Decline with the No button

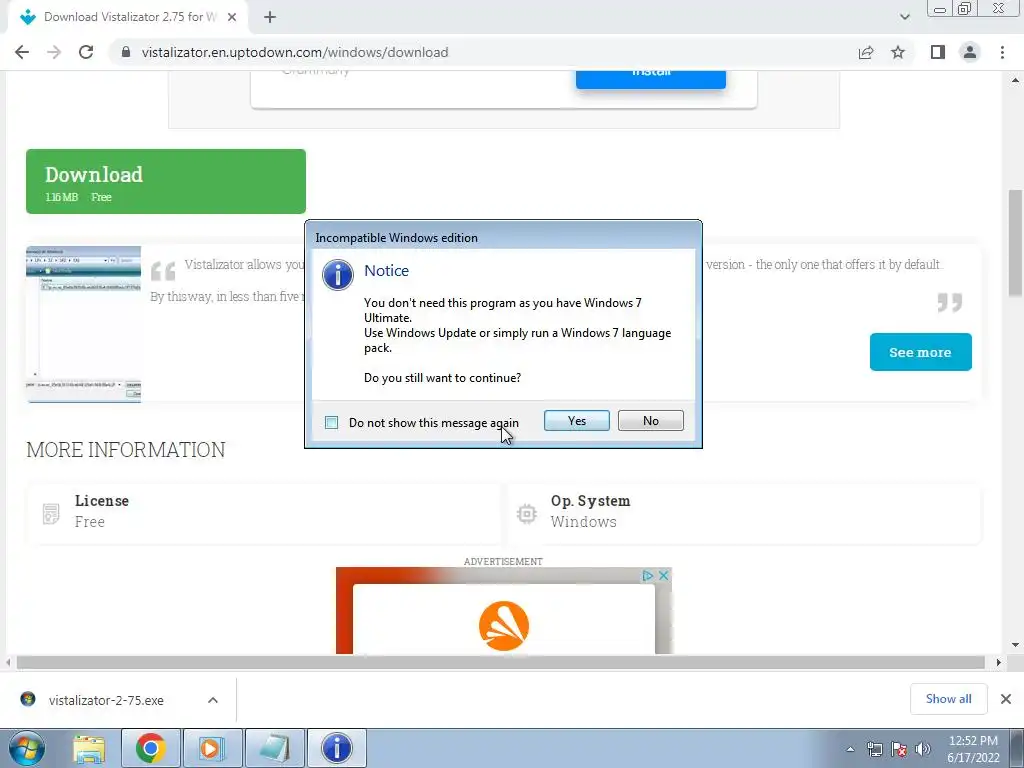650,421
